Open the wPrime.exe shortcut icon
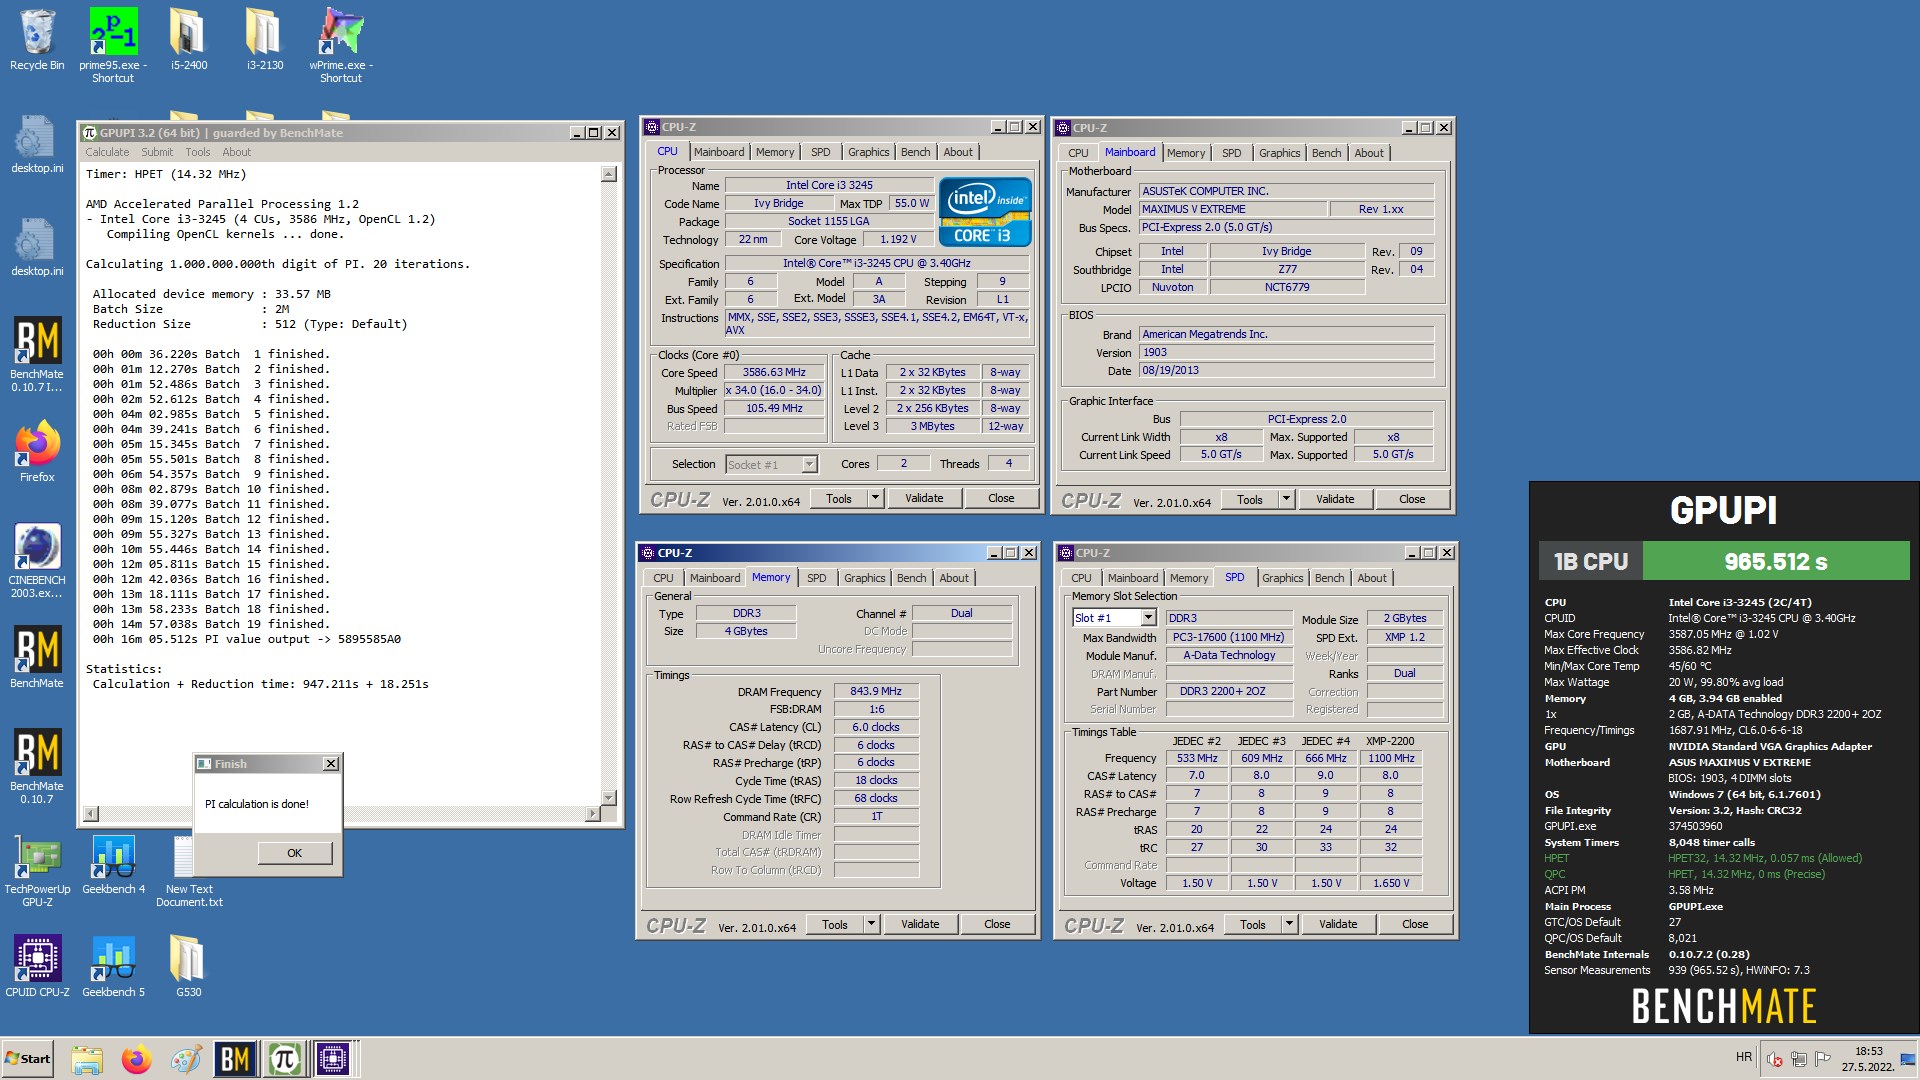1920x1080 pixels. pyautogui.click(x=341, y=45)
